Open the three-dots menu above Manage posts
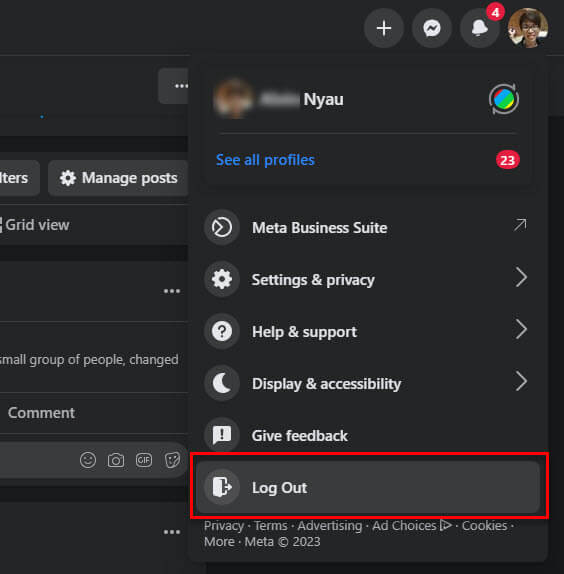 (173, 86)
